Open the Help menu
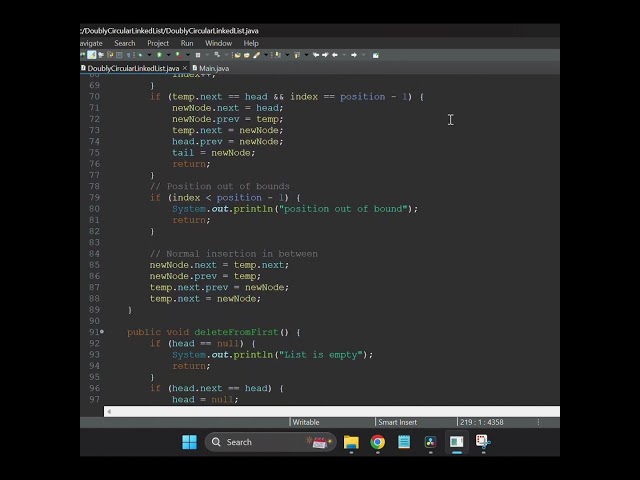 tap(251, 43)
